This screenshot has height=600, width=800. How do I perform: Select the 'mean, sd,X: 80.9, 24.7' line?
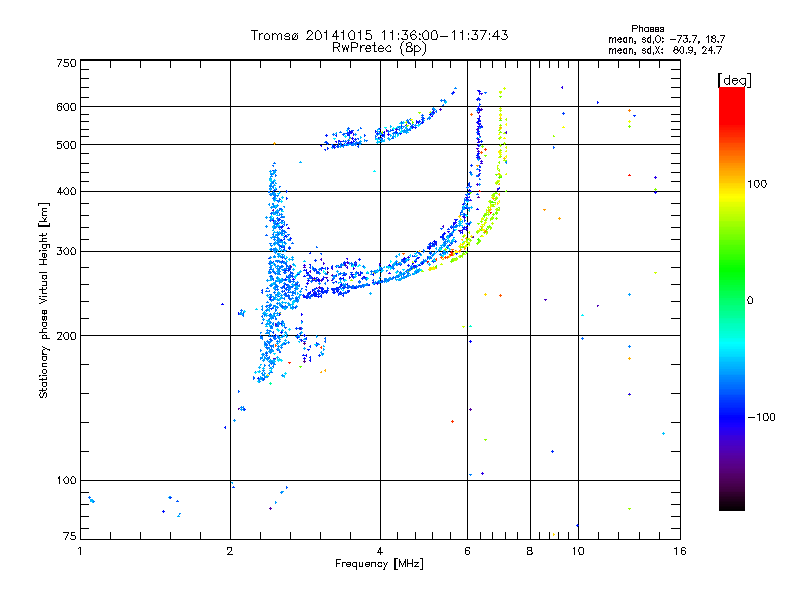pyautogui.click(x=665, y=50)
